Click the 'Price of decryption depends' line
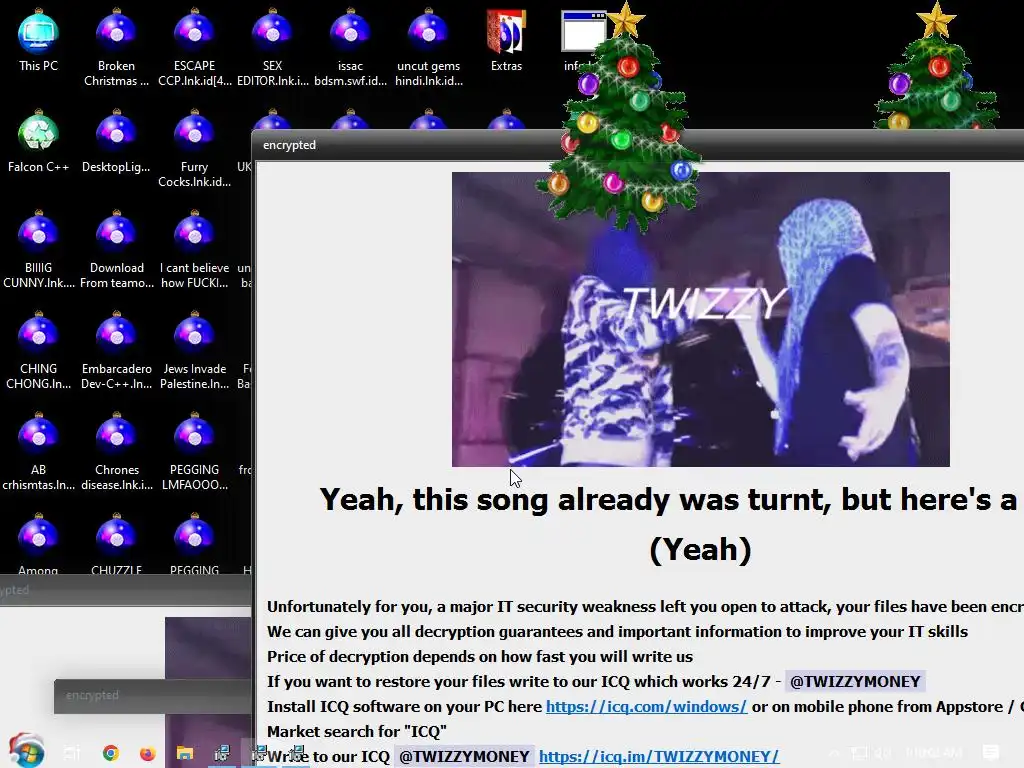The height and width of the screenshot is (768, 1024). click(480, 656)
